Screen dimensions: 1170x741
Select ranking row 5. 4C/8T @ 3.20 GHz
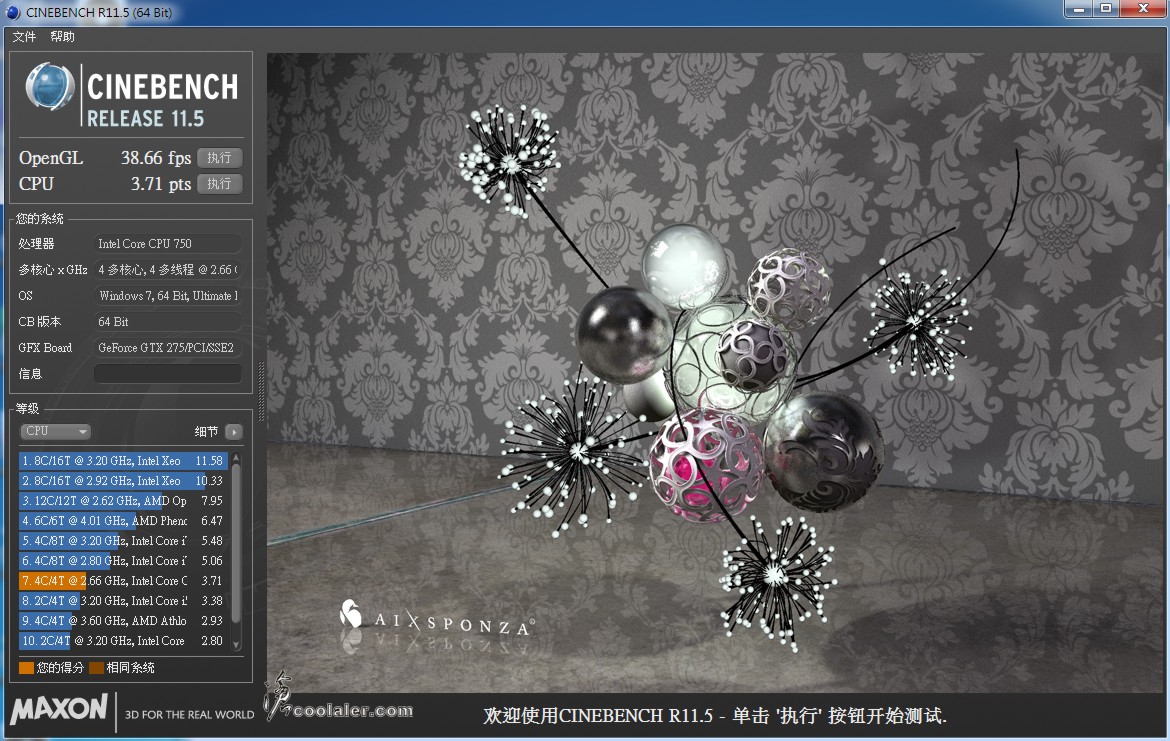(123, 540)
